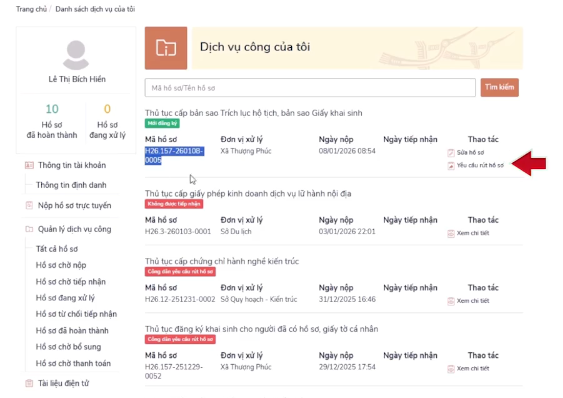Click the Quản lý dịch vụ công folder icon
The height and width of the screenshot is (398, 563).
(29, 229)
